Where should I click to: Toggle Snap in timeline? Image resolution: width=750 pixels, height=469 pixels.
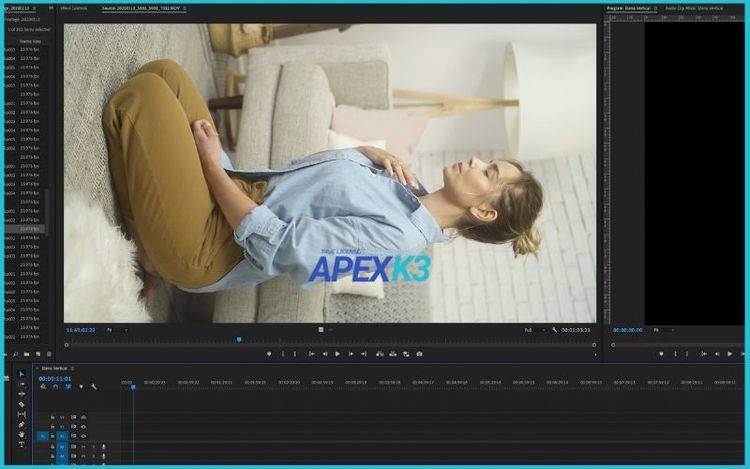(x=55, y=386)
